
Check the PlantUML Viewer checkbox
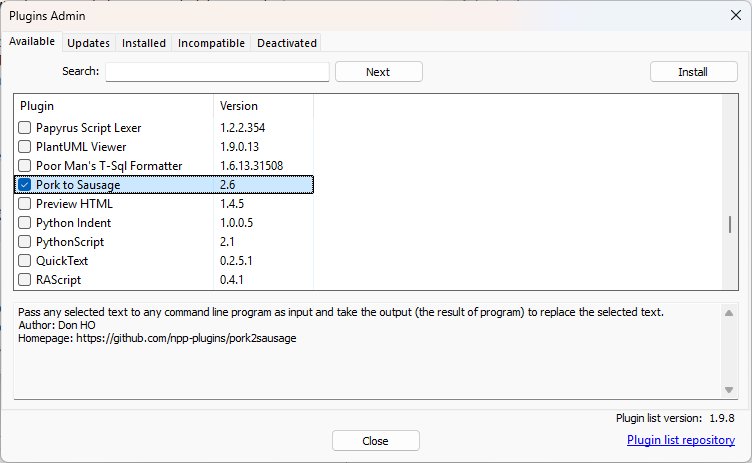[x=24, y=147]
